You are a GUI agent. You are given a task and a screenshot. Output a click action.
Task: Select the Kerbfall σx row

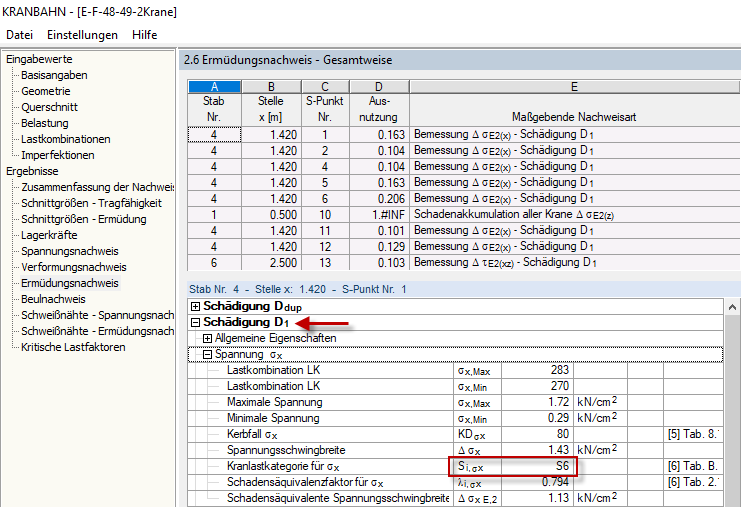click(455, 434)
